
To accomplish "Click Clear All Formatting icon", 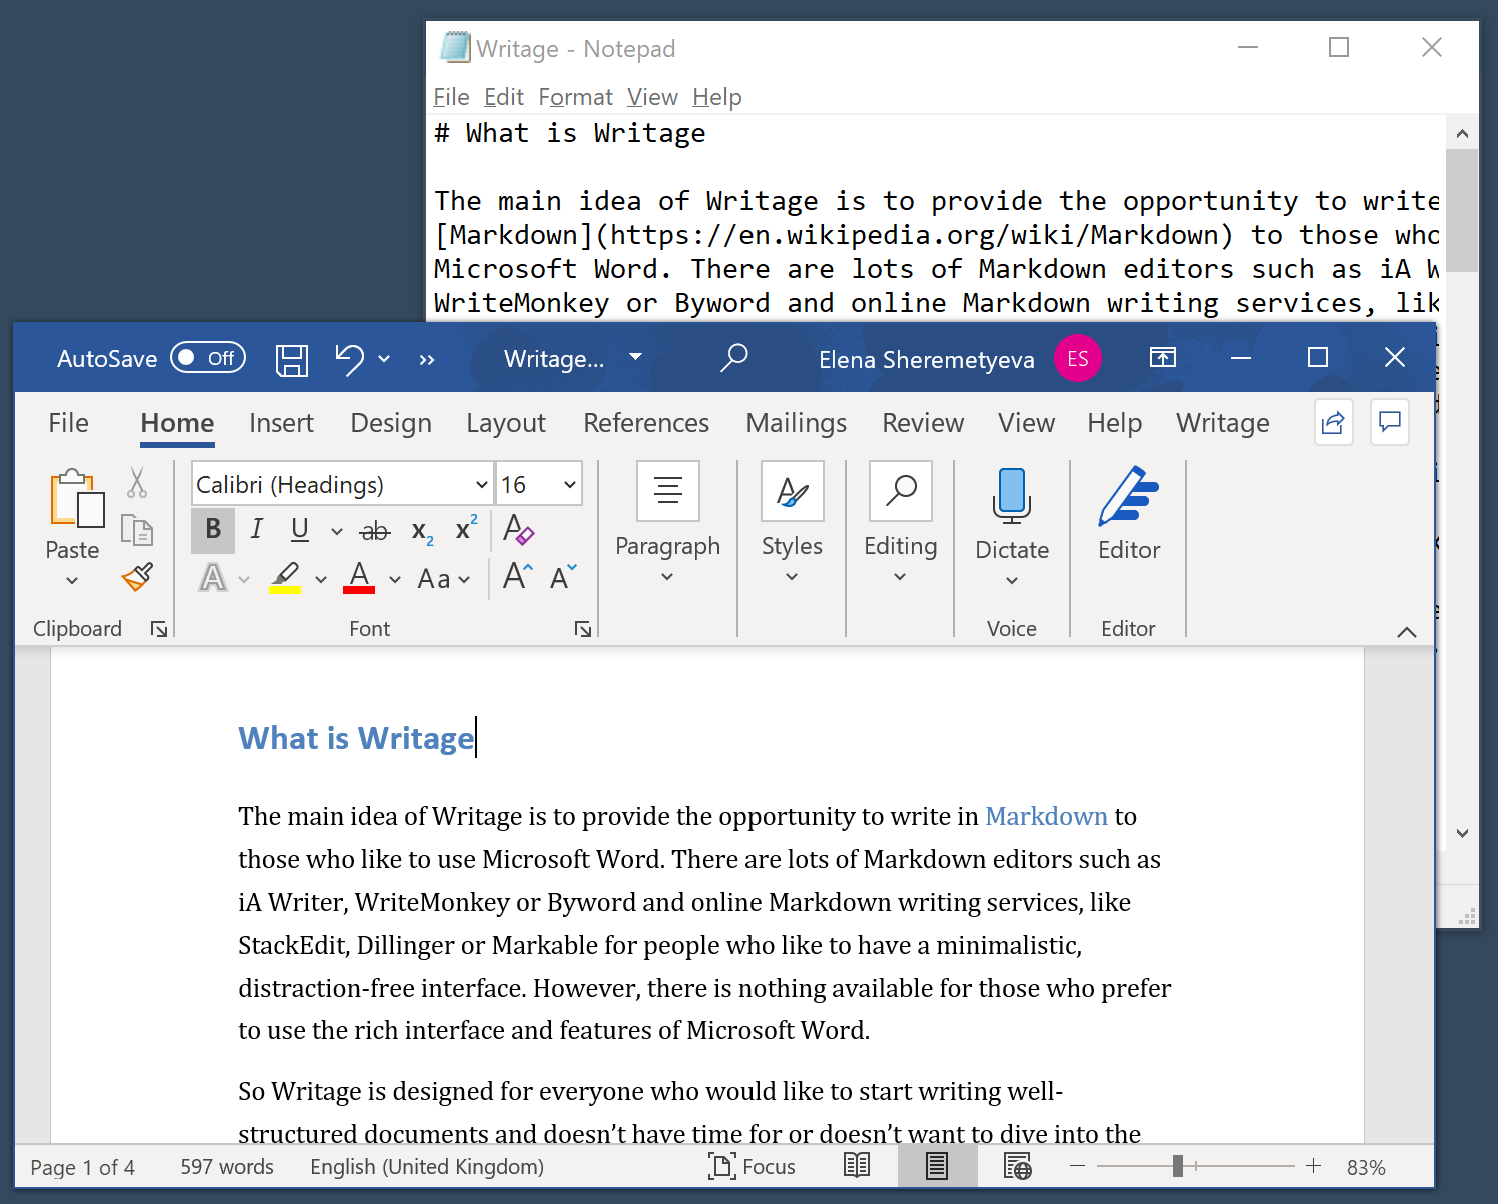I will click(x=518, y=529).
